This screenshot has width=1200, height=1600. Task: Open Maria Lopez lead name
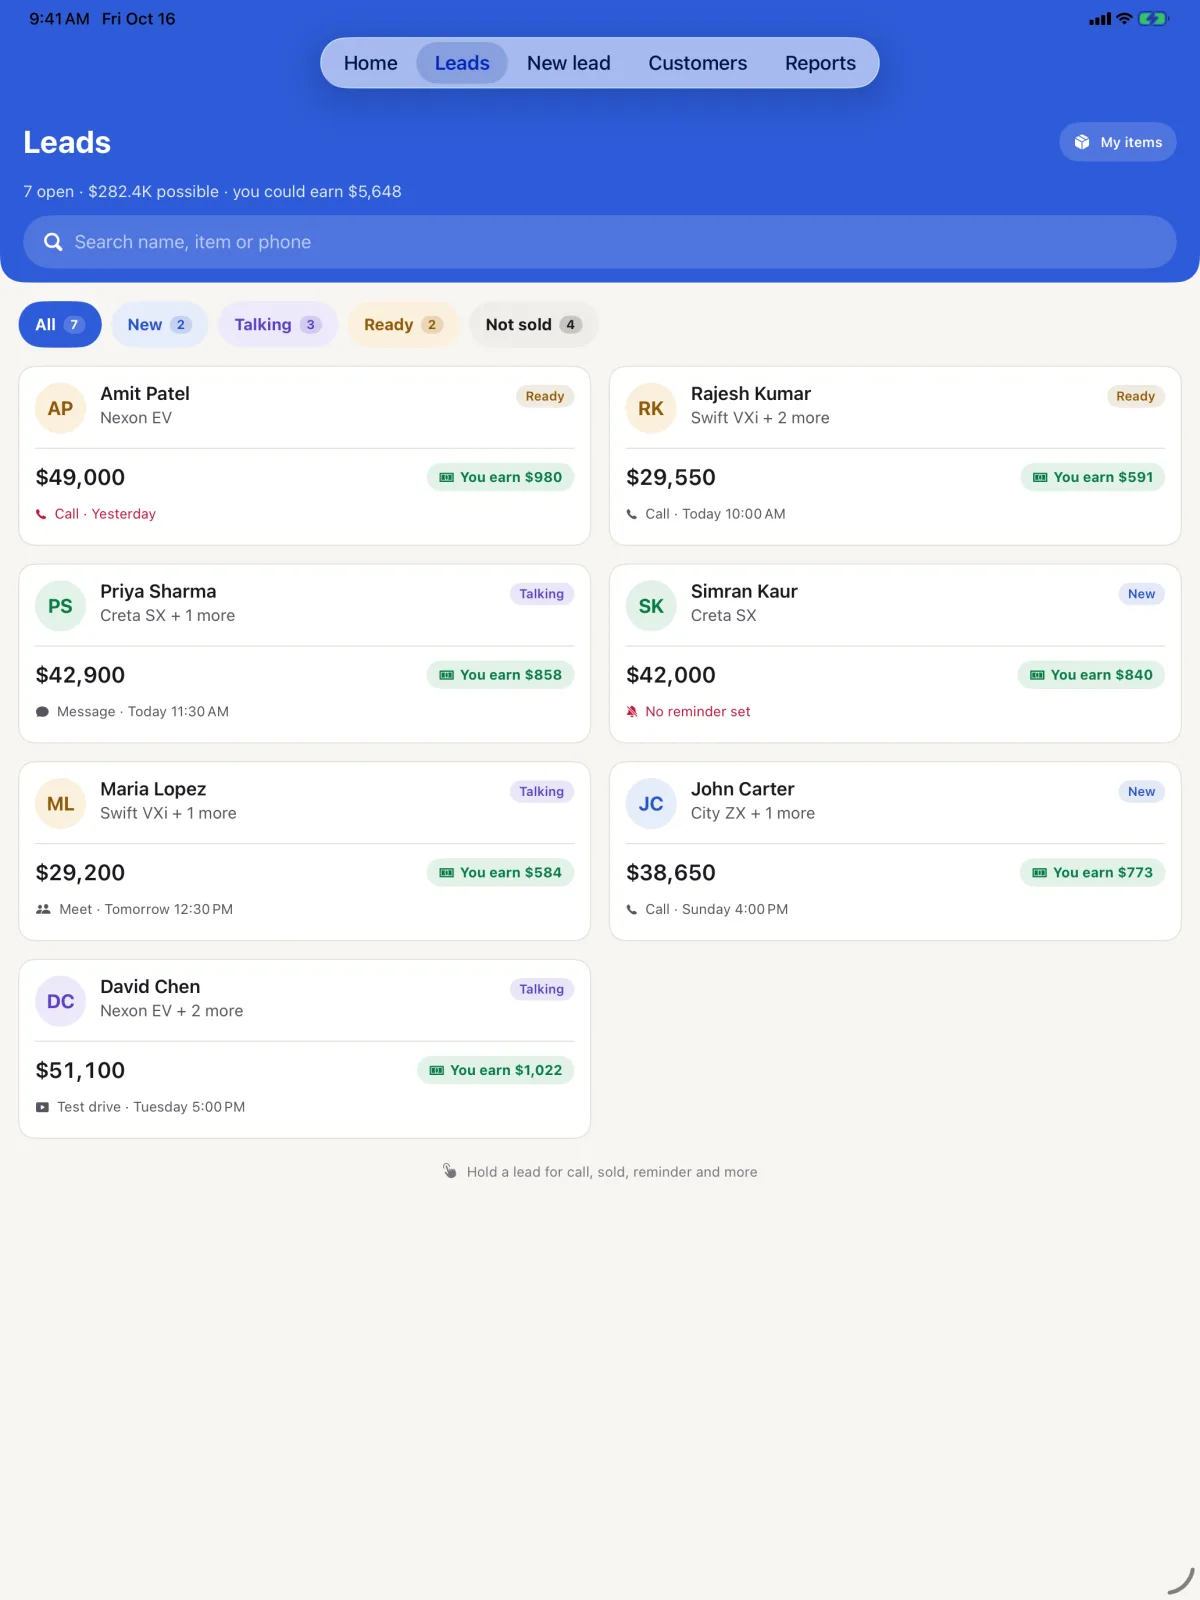click(x=153, y=789)
